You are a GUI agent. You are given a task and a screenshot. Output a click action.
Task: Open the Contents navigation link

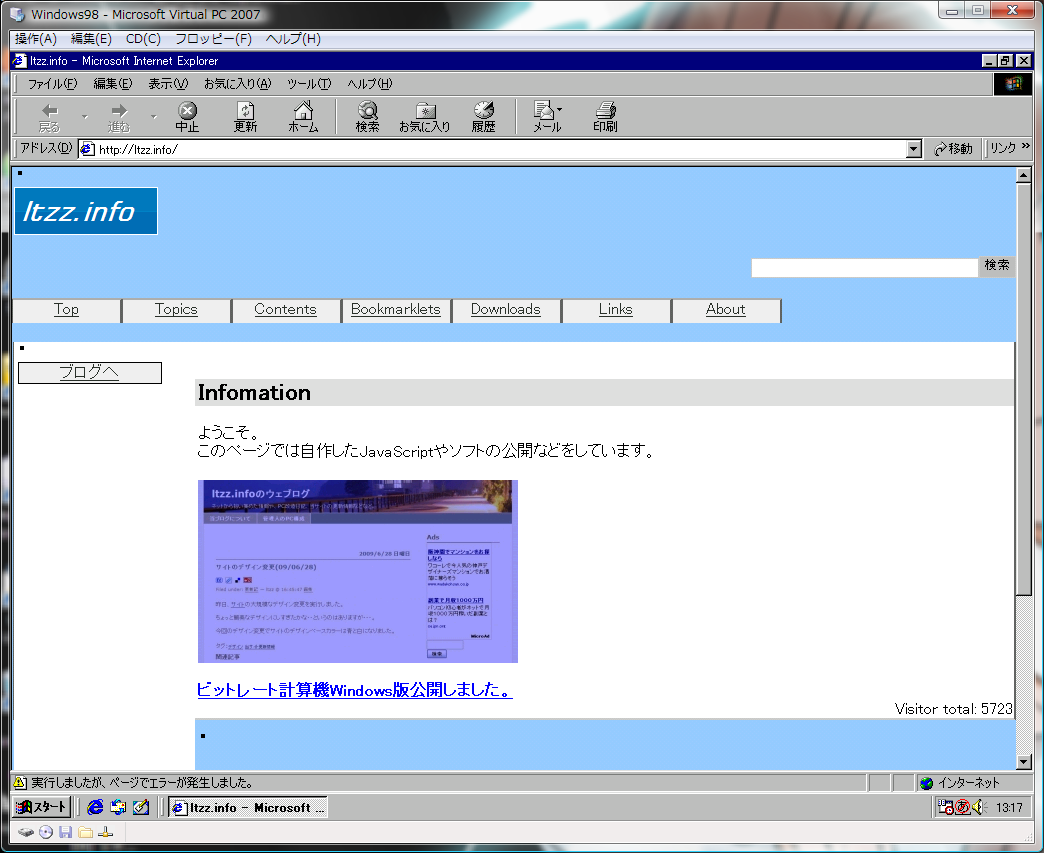(286, 309)
